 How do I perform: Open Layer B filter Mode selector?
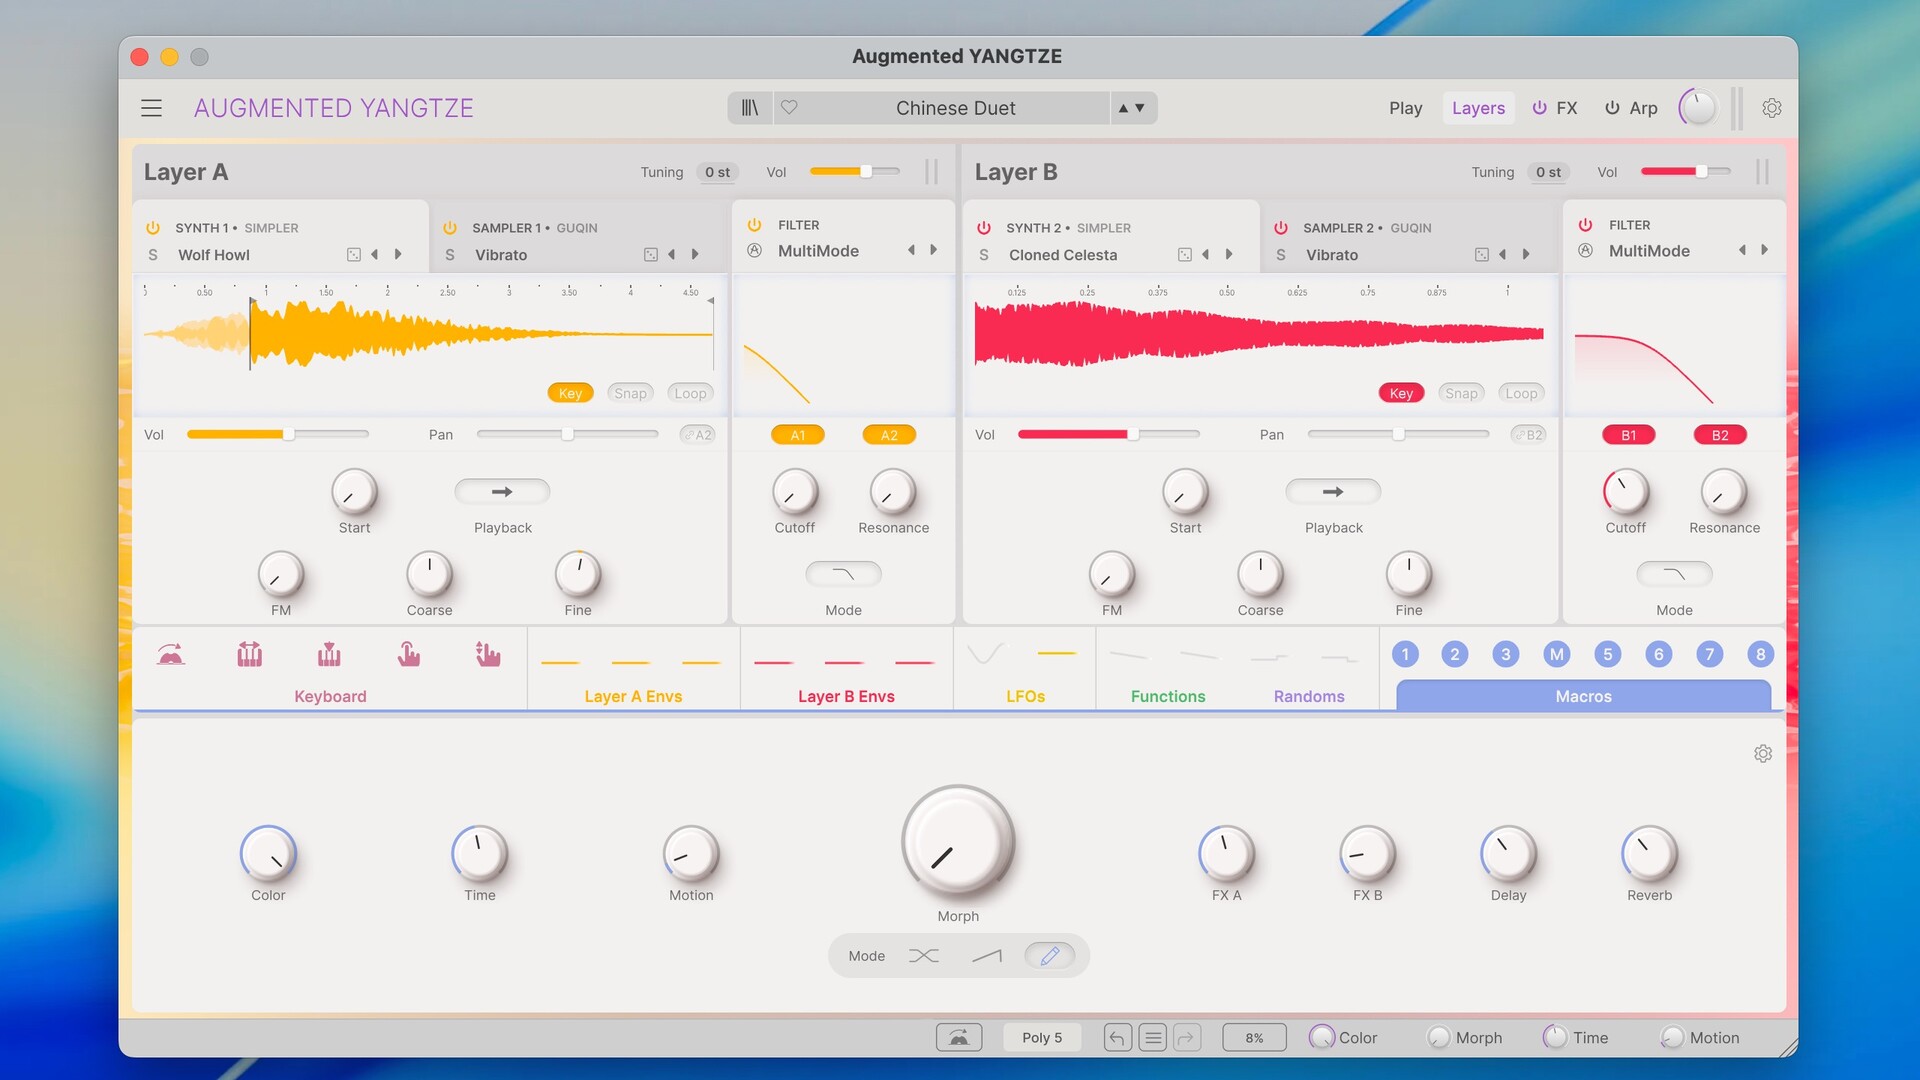[x=1674, y=574]
